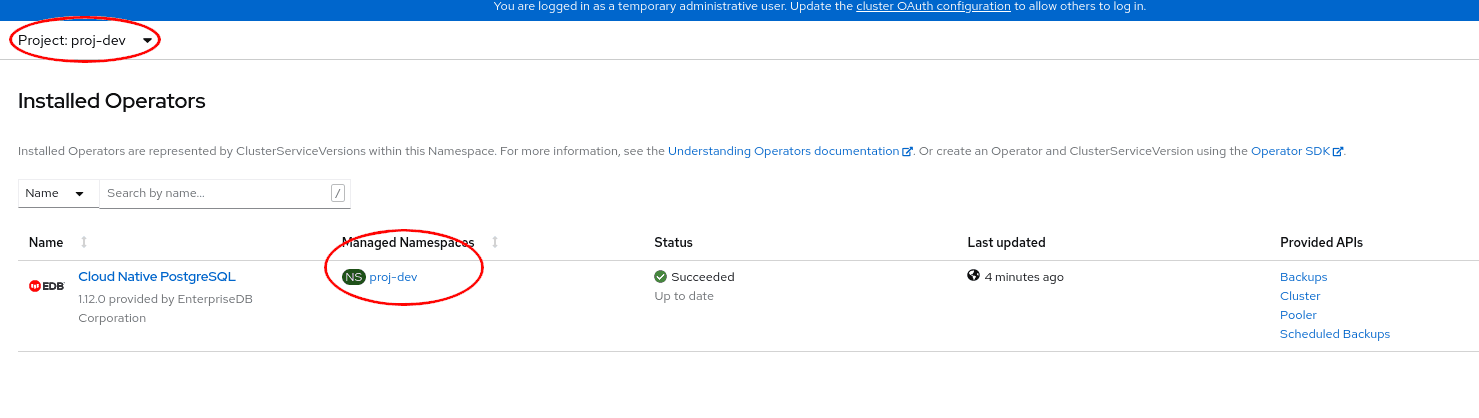Sort by Managed Namespaces column arrows icon
This screenshot has width=1479, height=418.
tap(495, 243)
